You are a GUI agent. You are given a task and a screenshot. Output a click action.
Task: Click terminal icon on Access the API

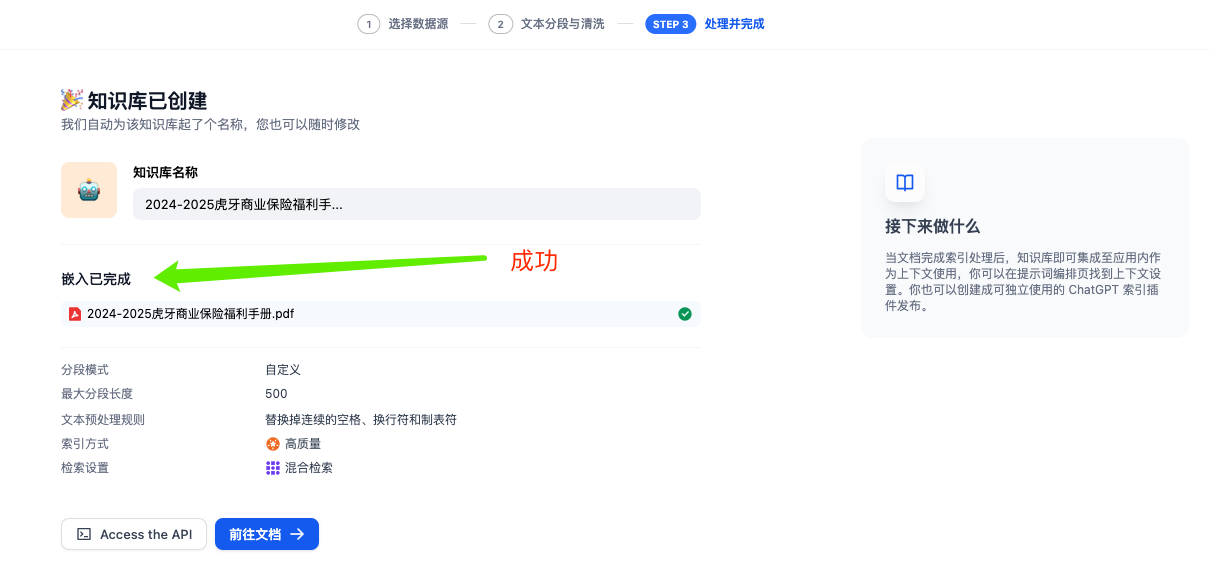pos(85,535)
